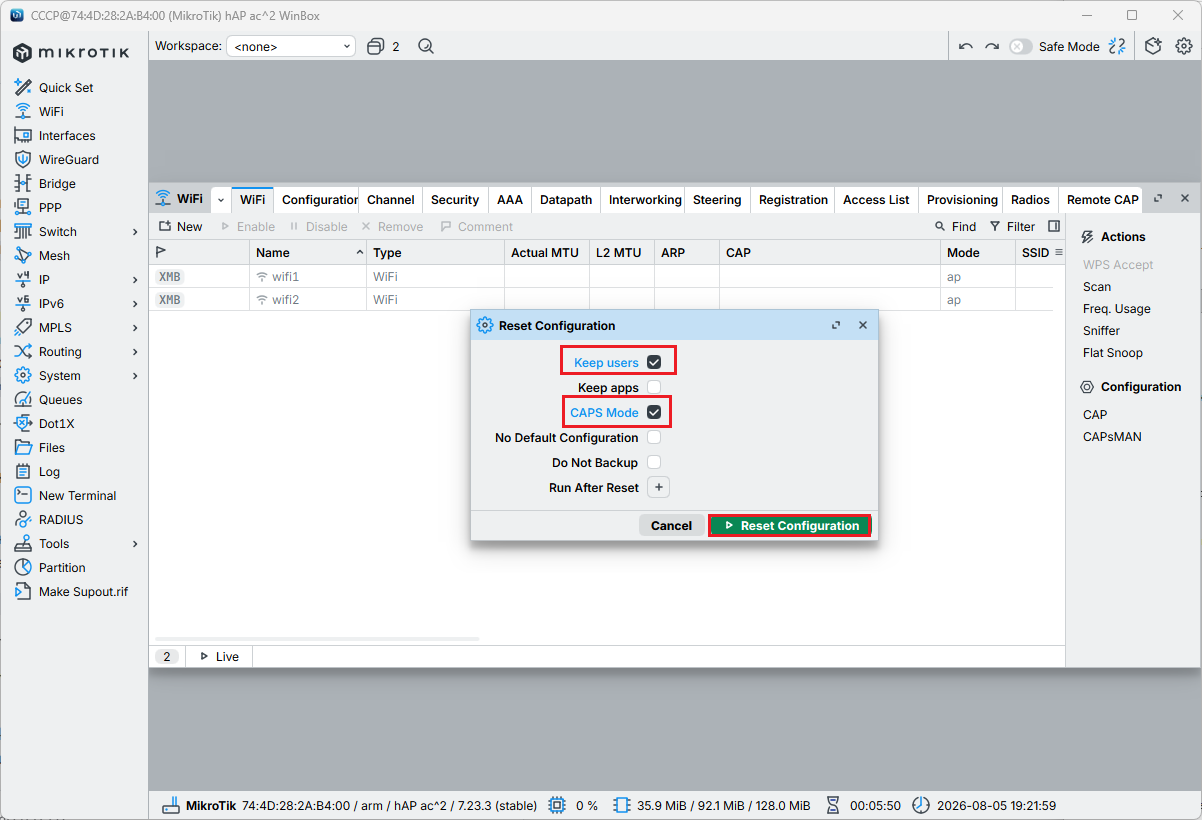The height and width of the screenshot is (820, 1202).
Task: Uncheck the Keep users checkbox
Action: (x=654, y=362)
